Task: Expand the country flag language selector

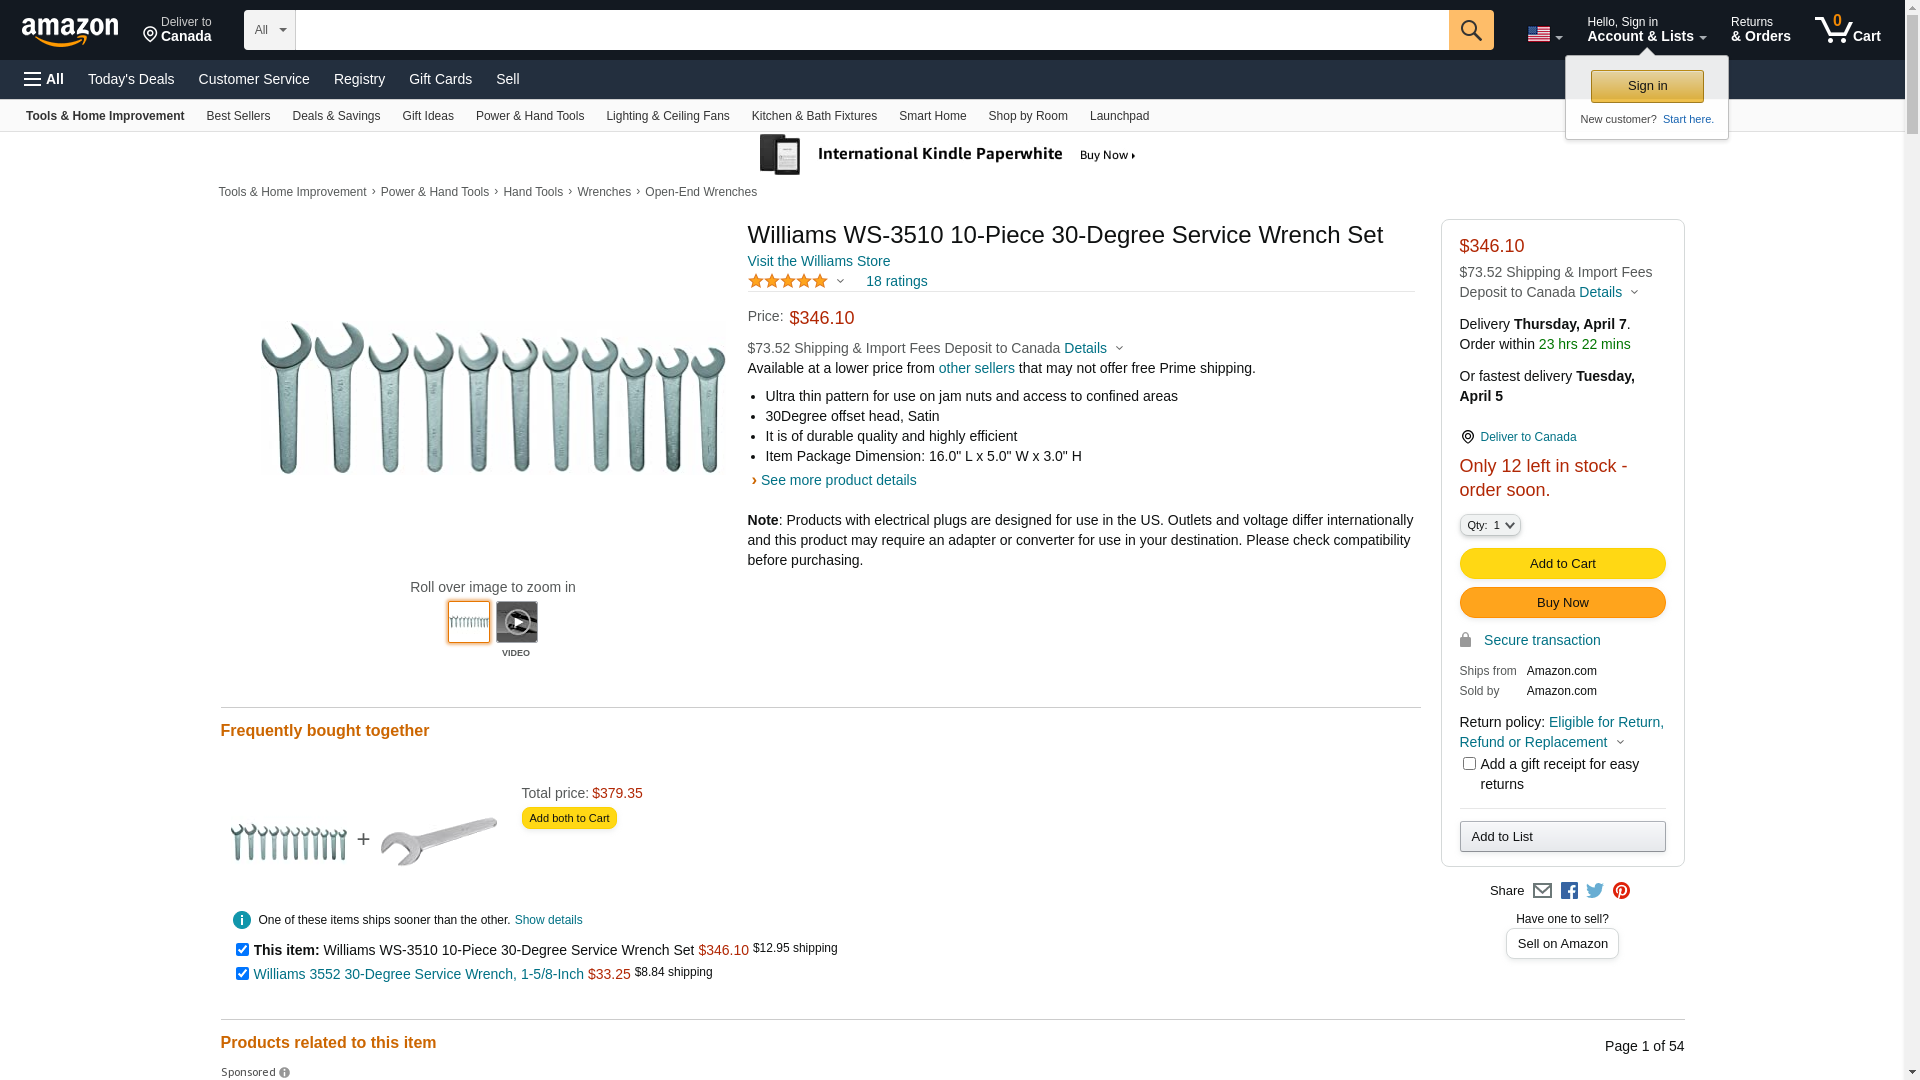Action: click(1544, 34)
